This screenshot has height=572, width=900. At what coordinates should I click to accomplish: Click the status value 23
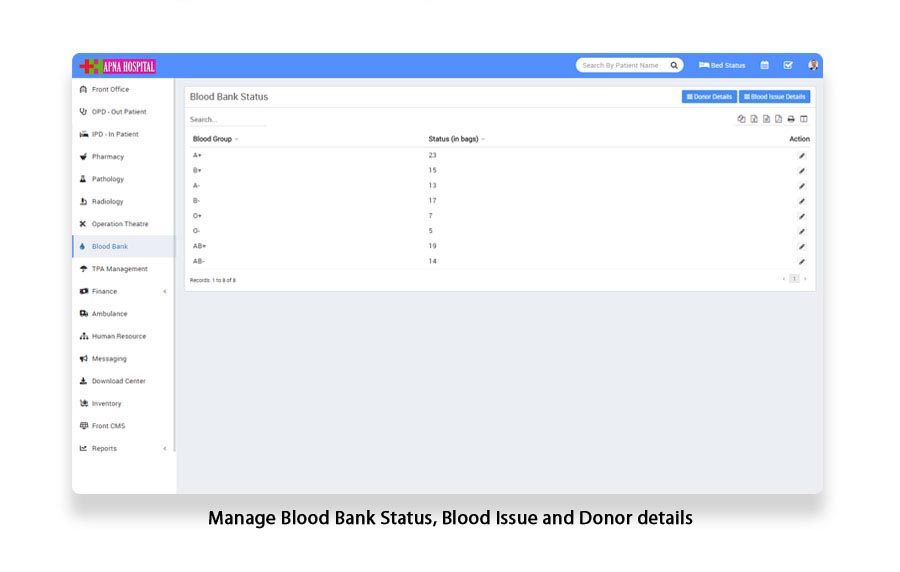[x=432, y=155]
